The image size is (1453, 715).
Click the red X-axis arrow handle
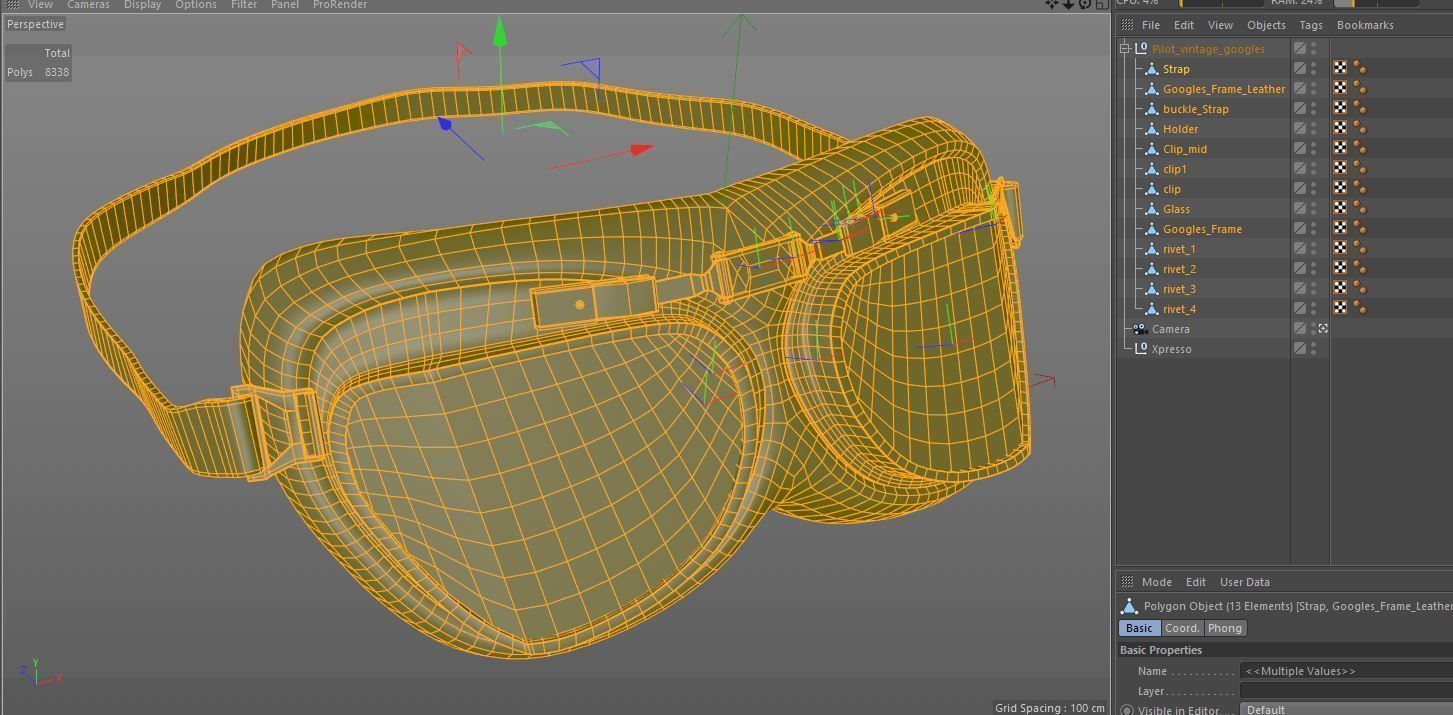point(640,150)
